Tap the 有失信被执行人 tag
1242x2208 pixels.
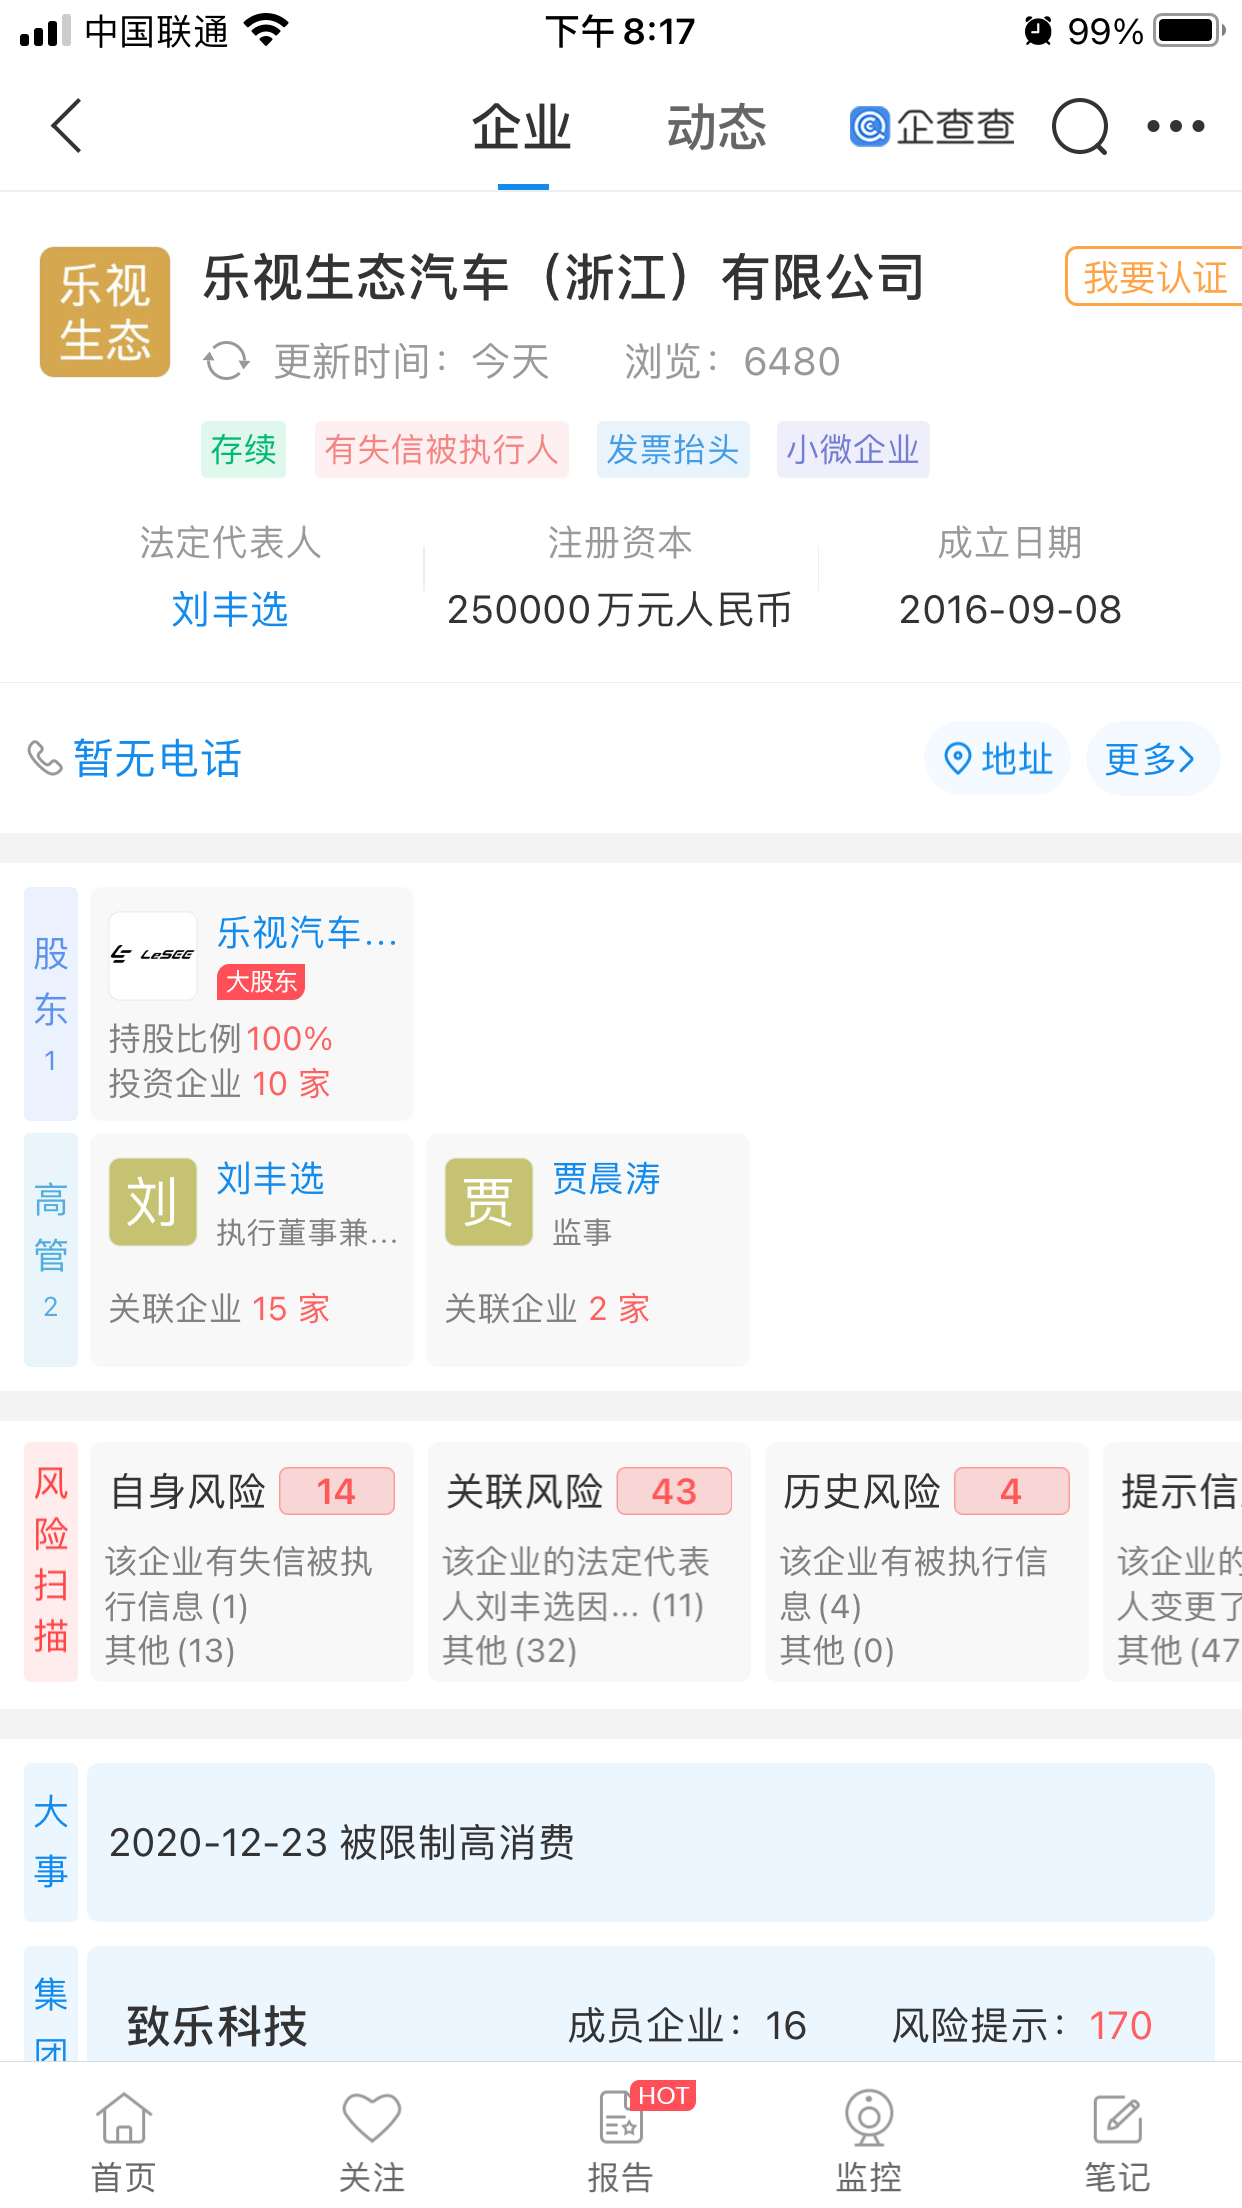[x=441, y=449]
